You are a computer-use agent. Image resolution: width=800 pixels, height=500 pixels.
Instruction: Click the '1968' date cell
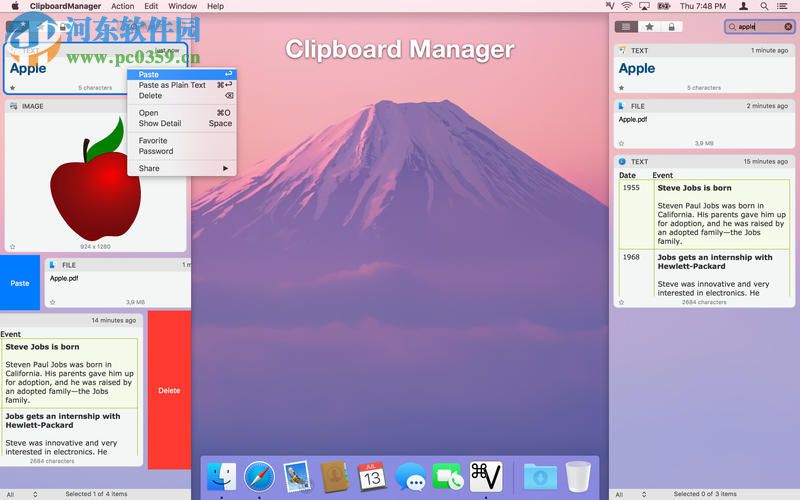point(631,257)
